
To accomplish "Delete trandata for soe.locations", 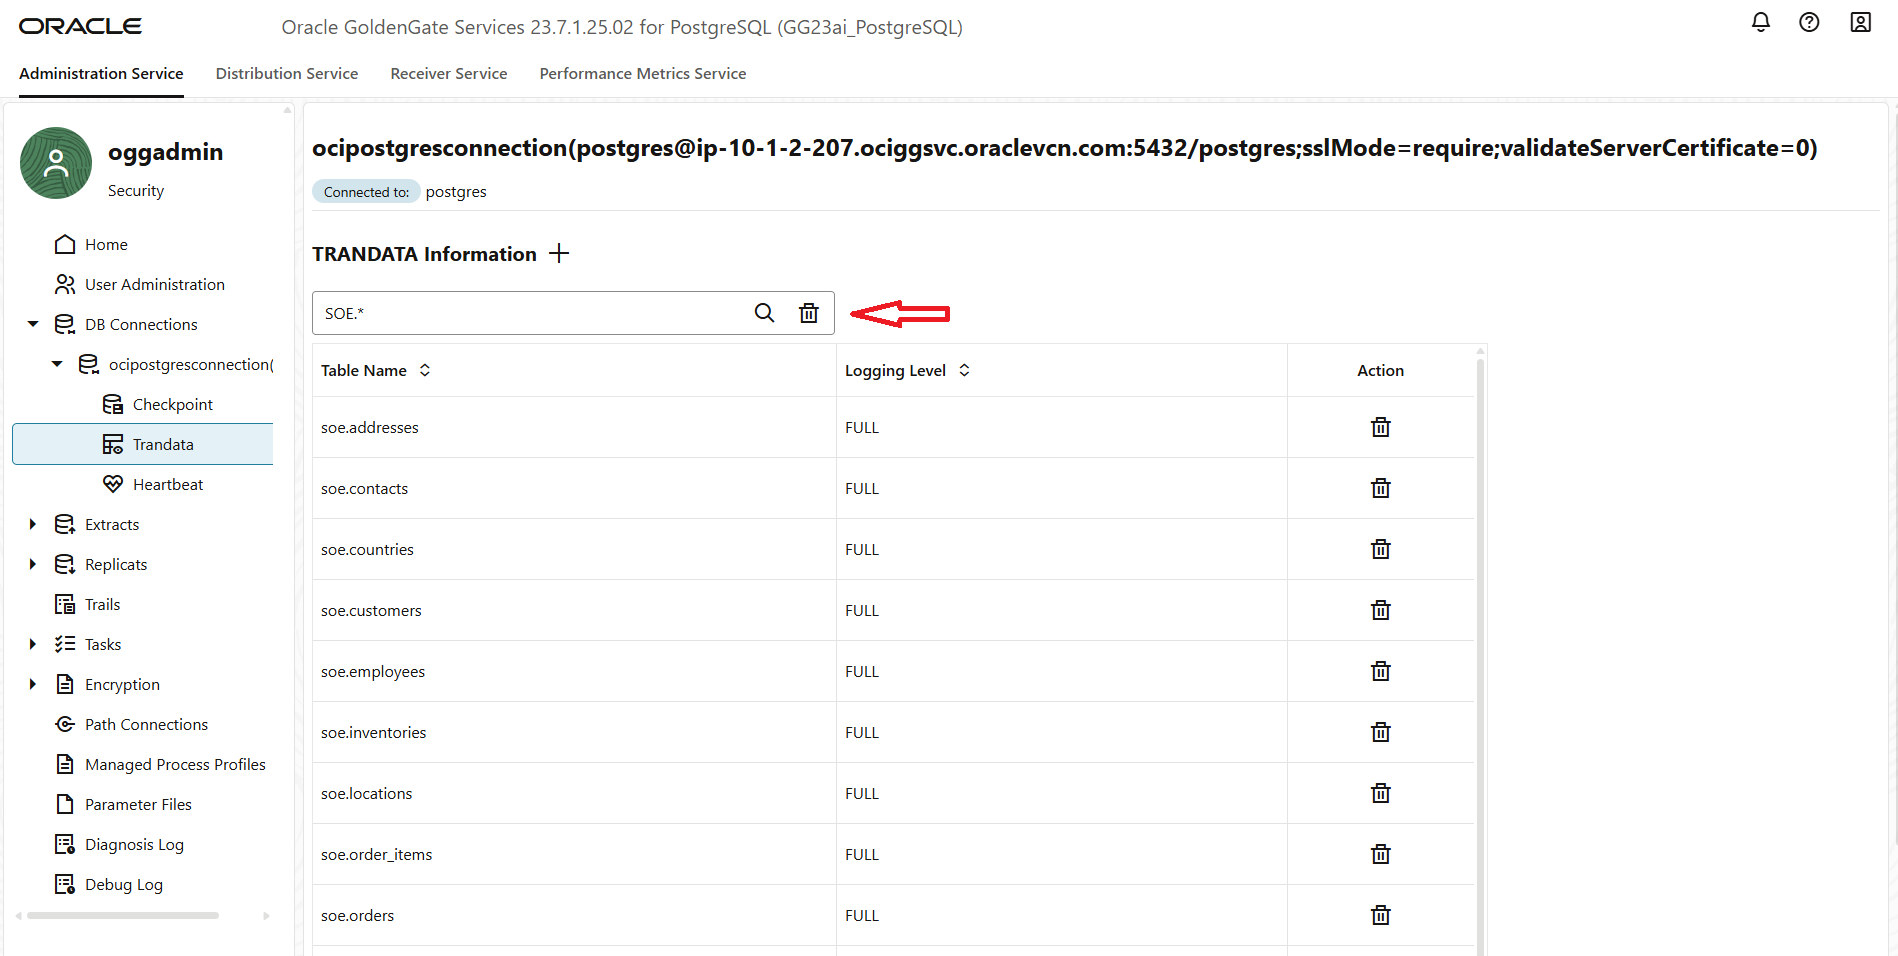I will pos(1381,793).
